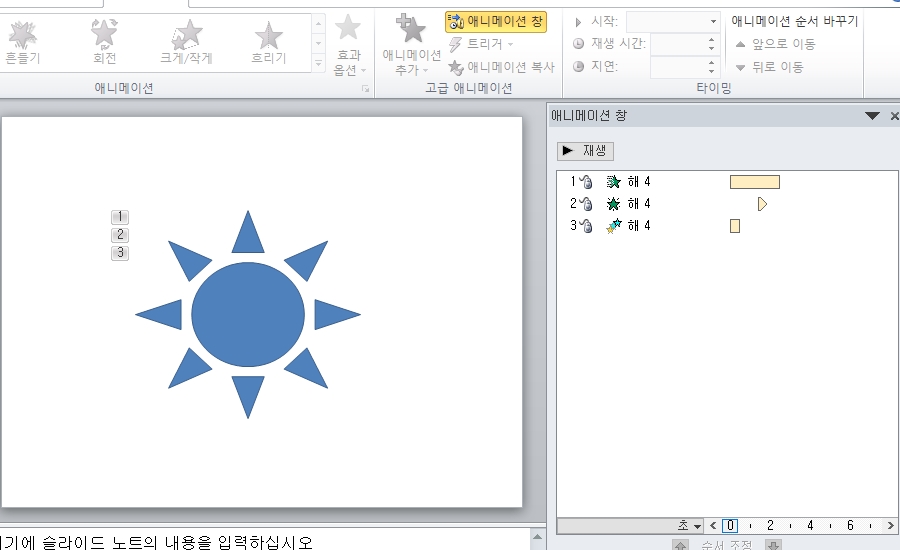Click animation tag 3 on slide

[x=120, y=252]
